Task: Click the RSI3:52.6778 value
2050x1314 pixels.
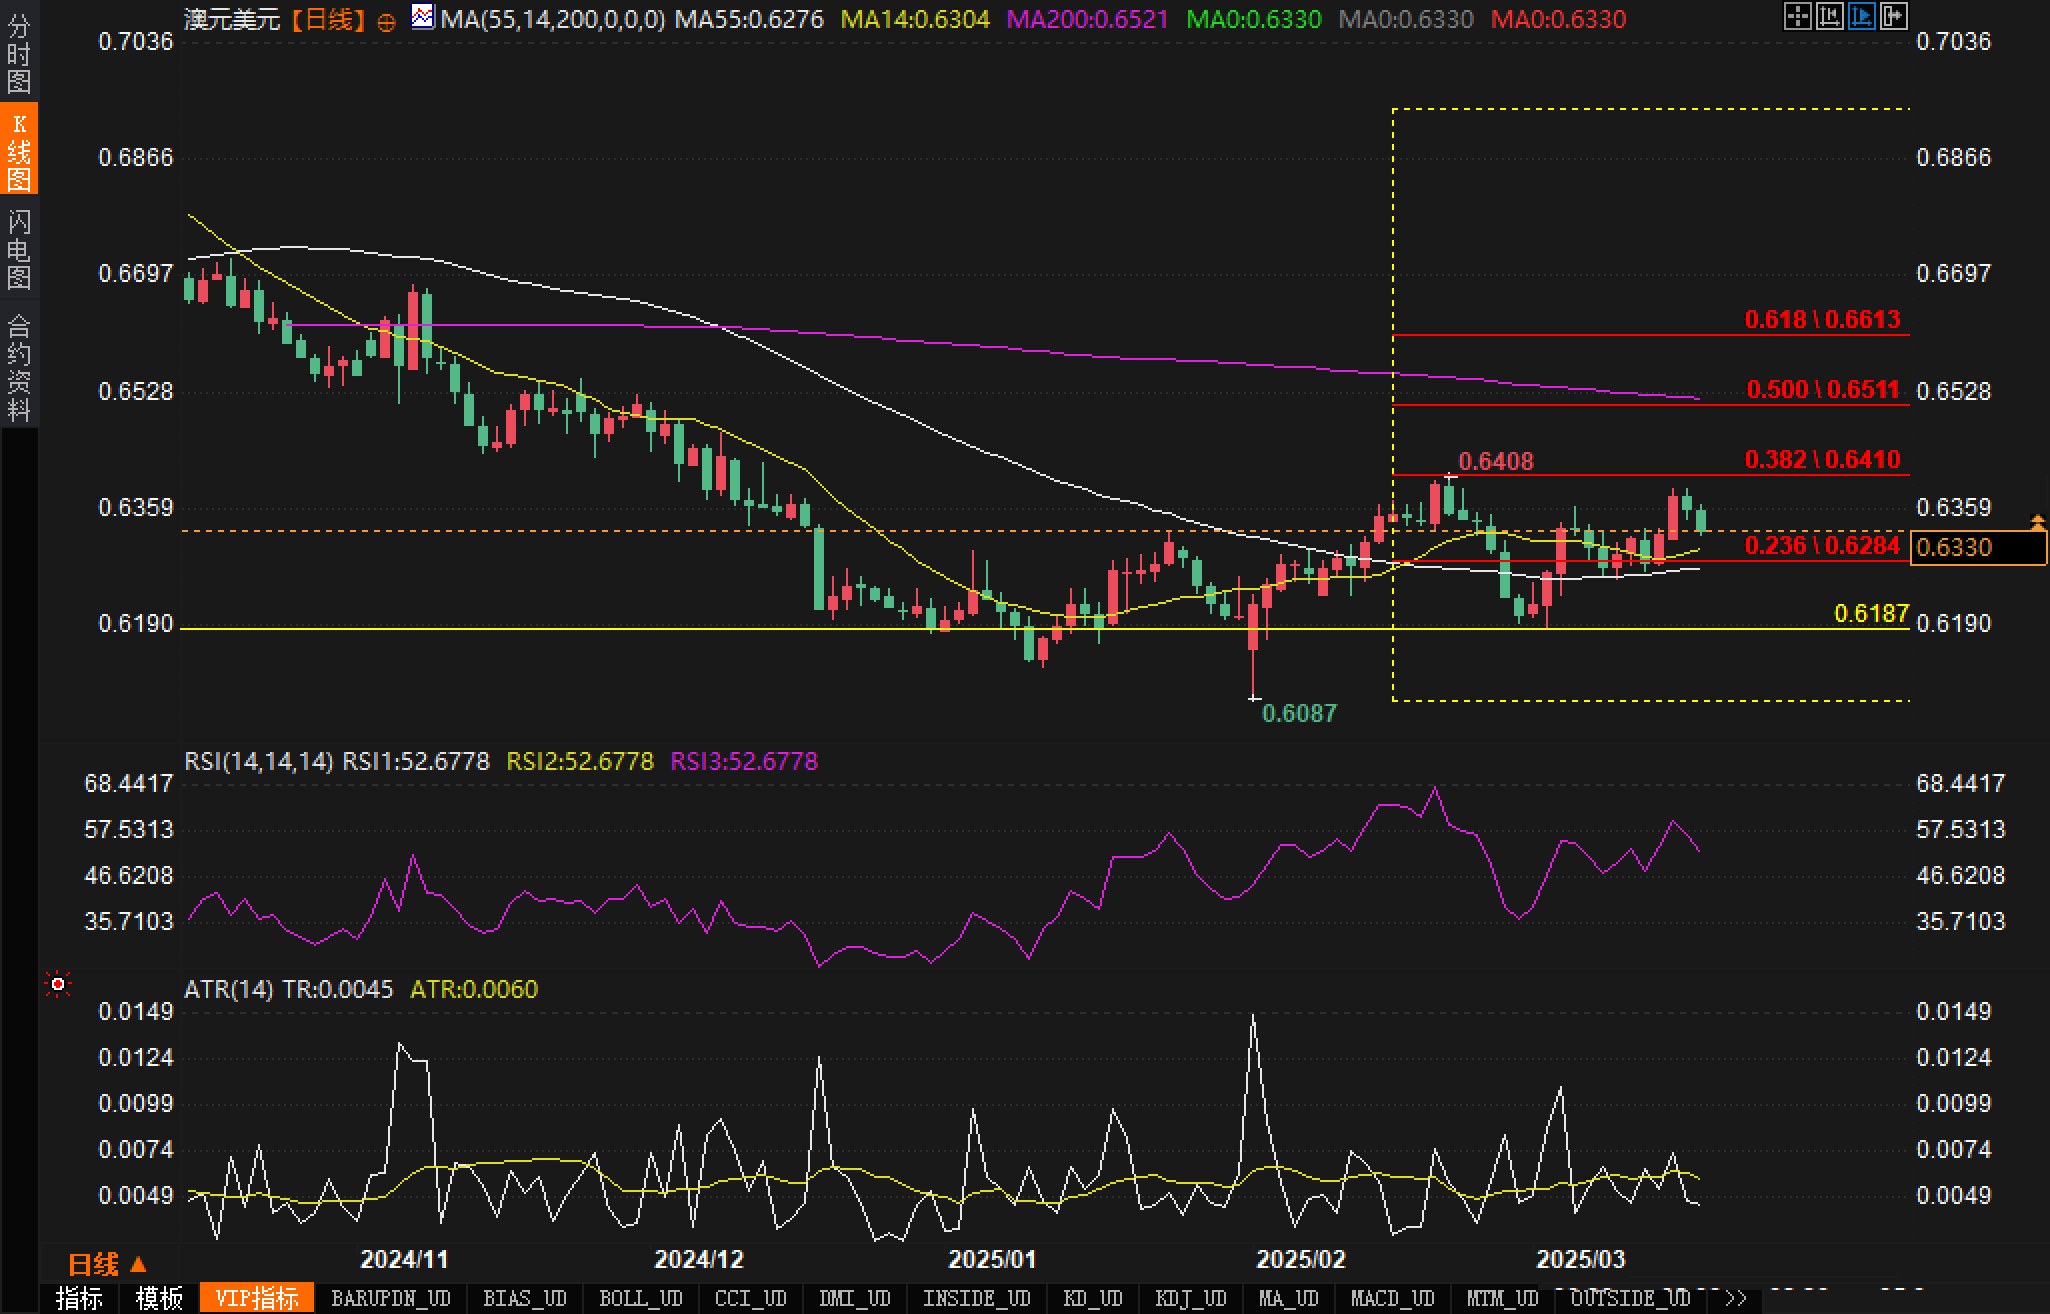Action: pos(744,761)
